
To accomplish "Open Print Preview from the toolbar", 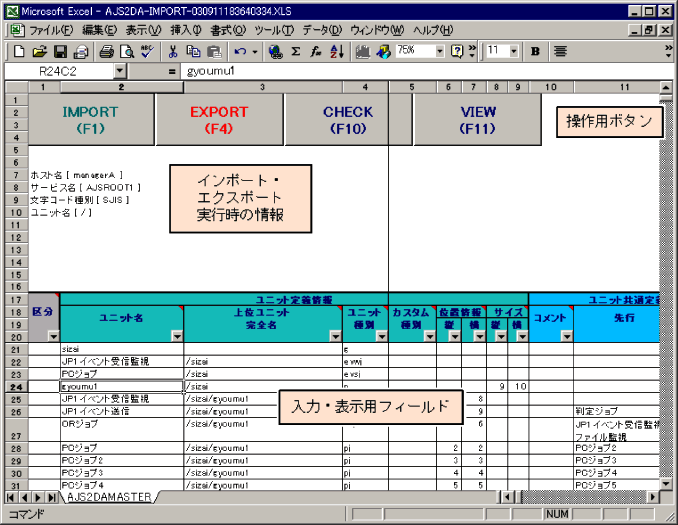I will coord(127,51).
